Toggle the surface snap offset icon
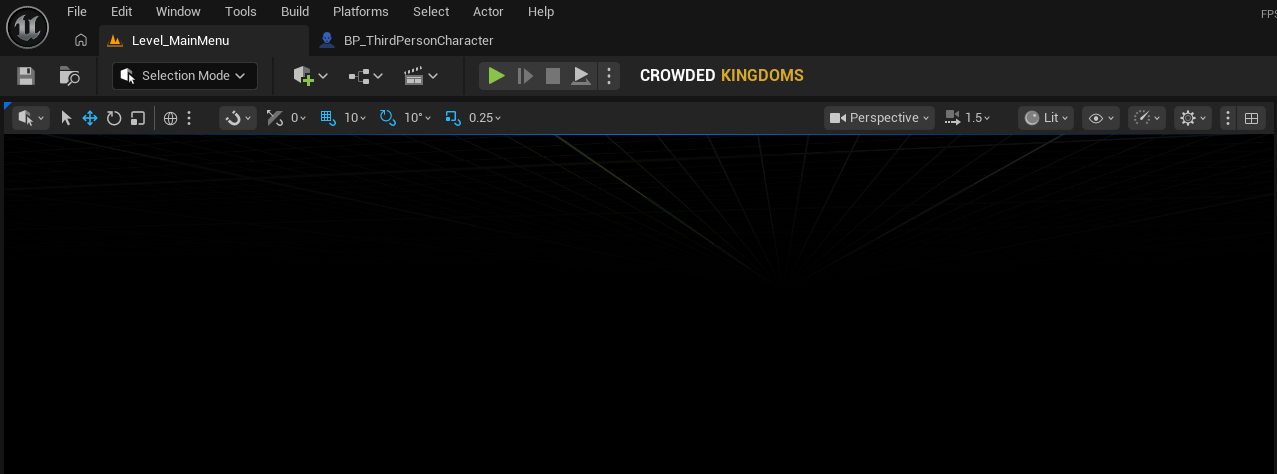Image resolution: width=1277 pixels, height=474 pixels. click(x=275, y=118)
